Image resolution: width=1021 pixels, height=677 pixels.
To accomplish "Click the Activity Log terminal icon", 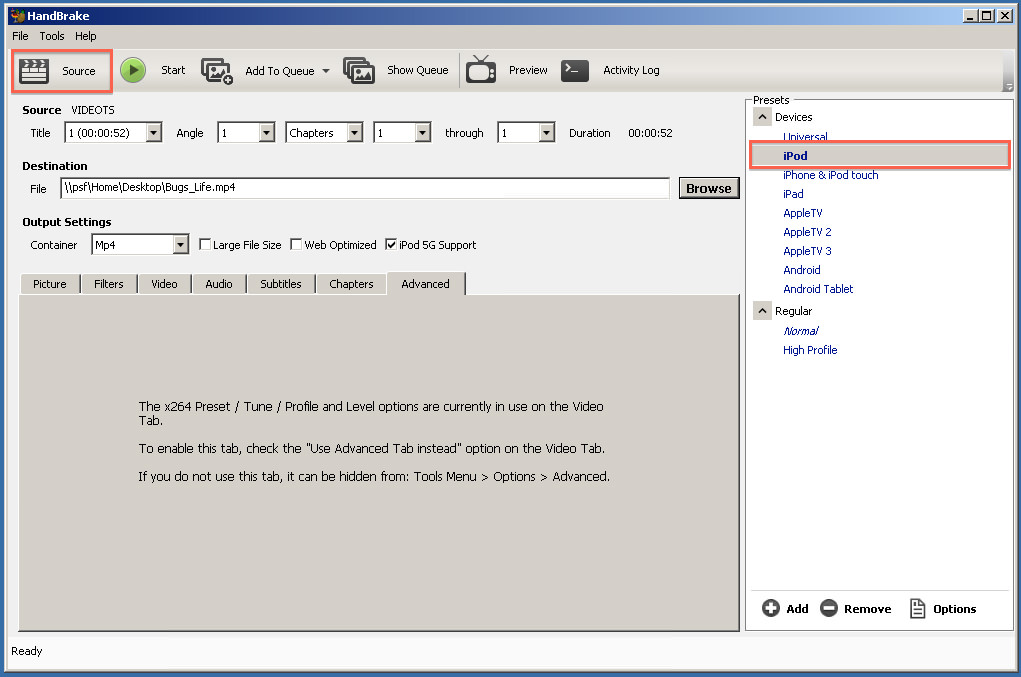I will (x=575, y=70).
